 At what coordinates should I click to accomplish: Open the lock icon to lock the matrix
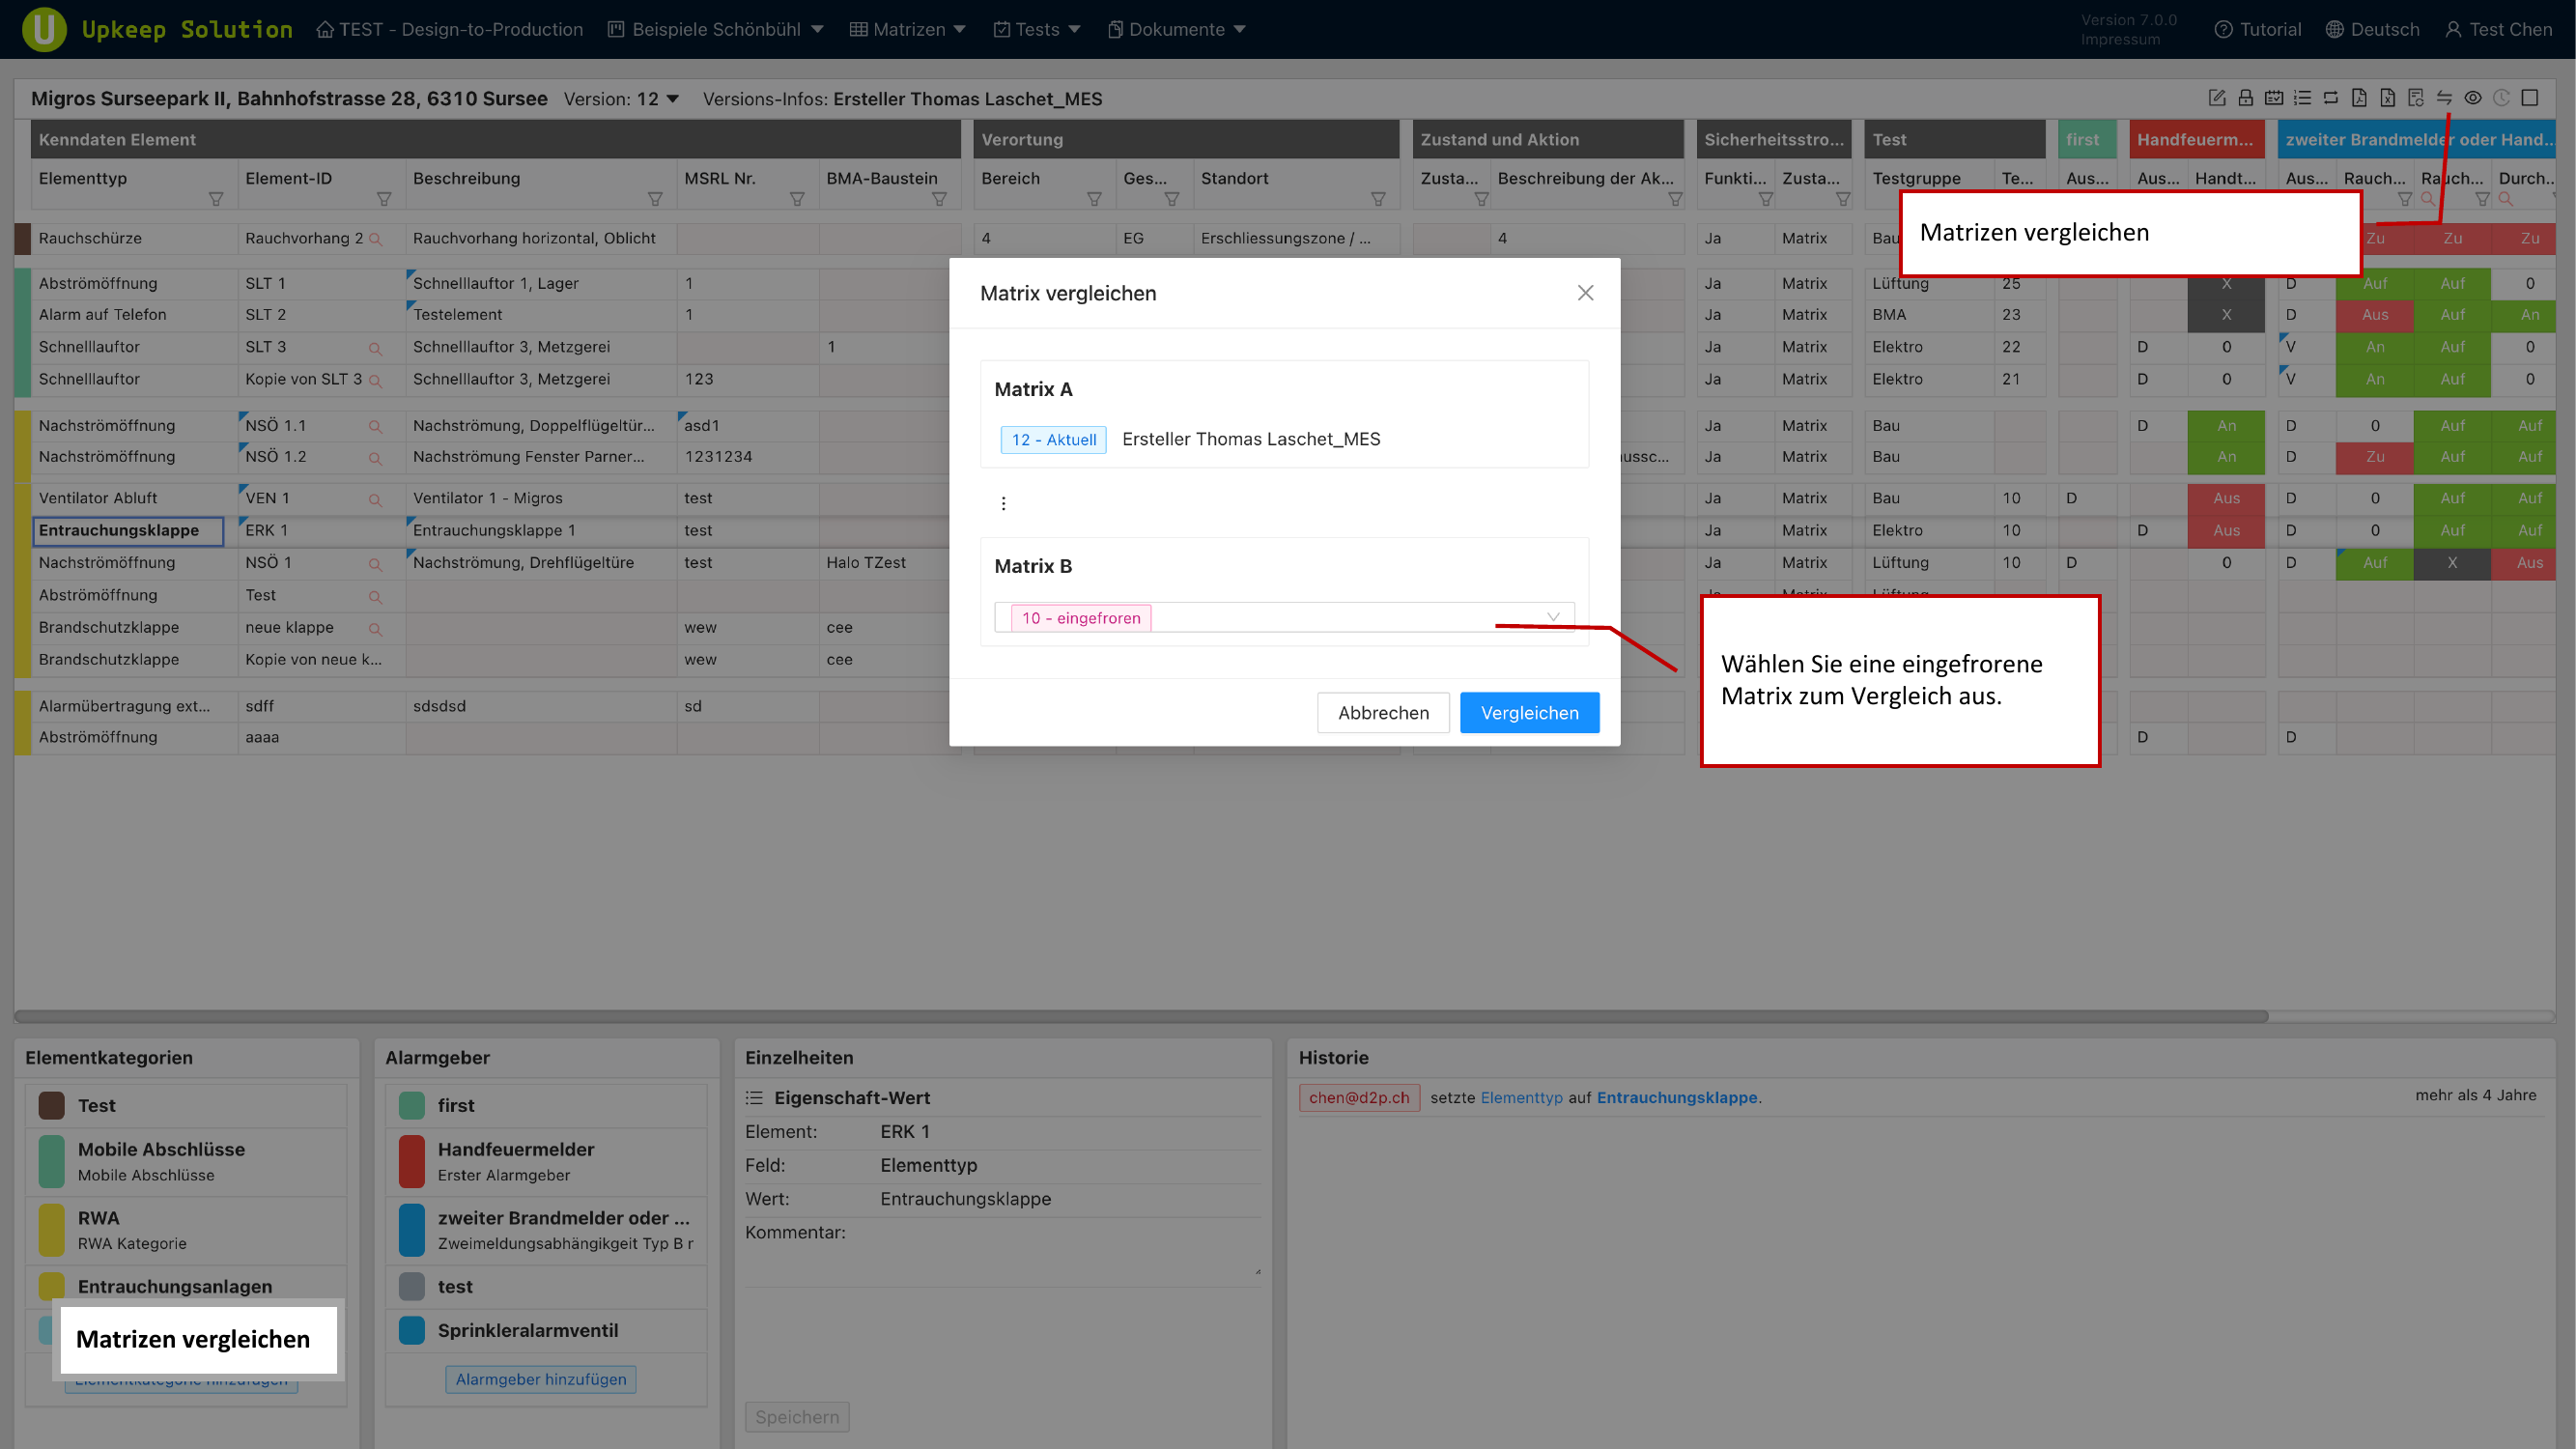2246,98
